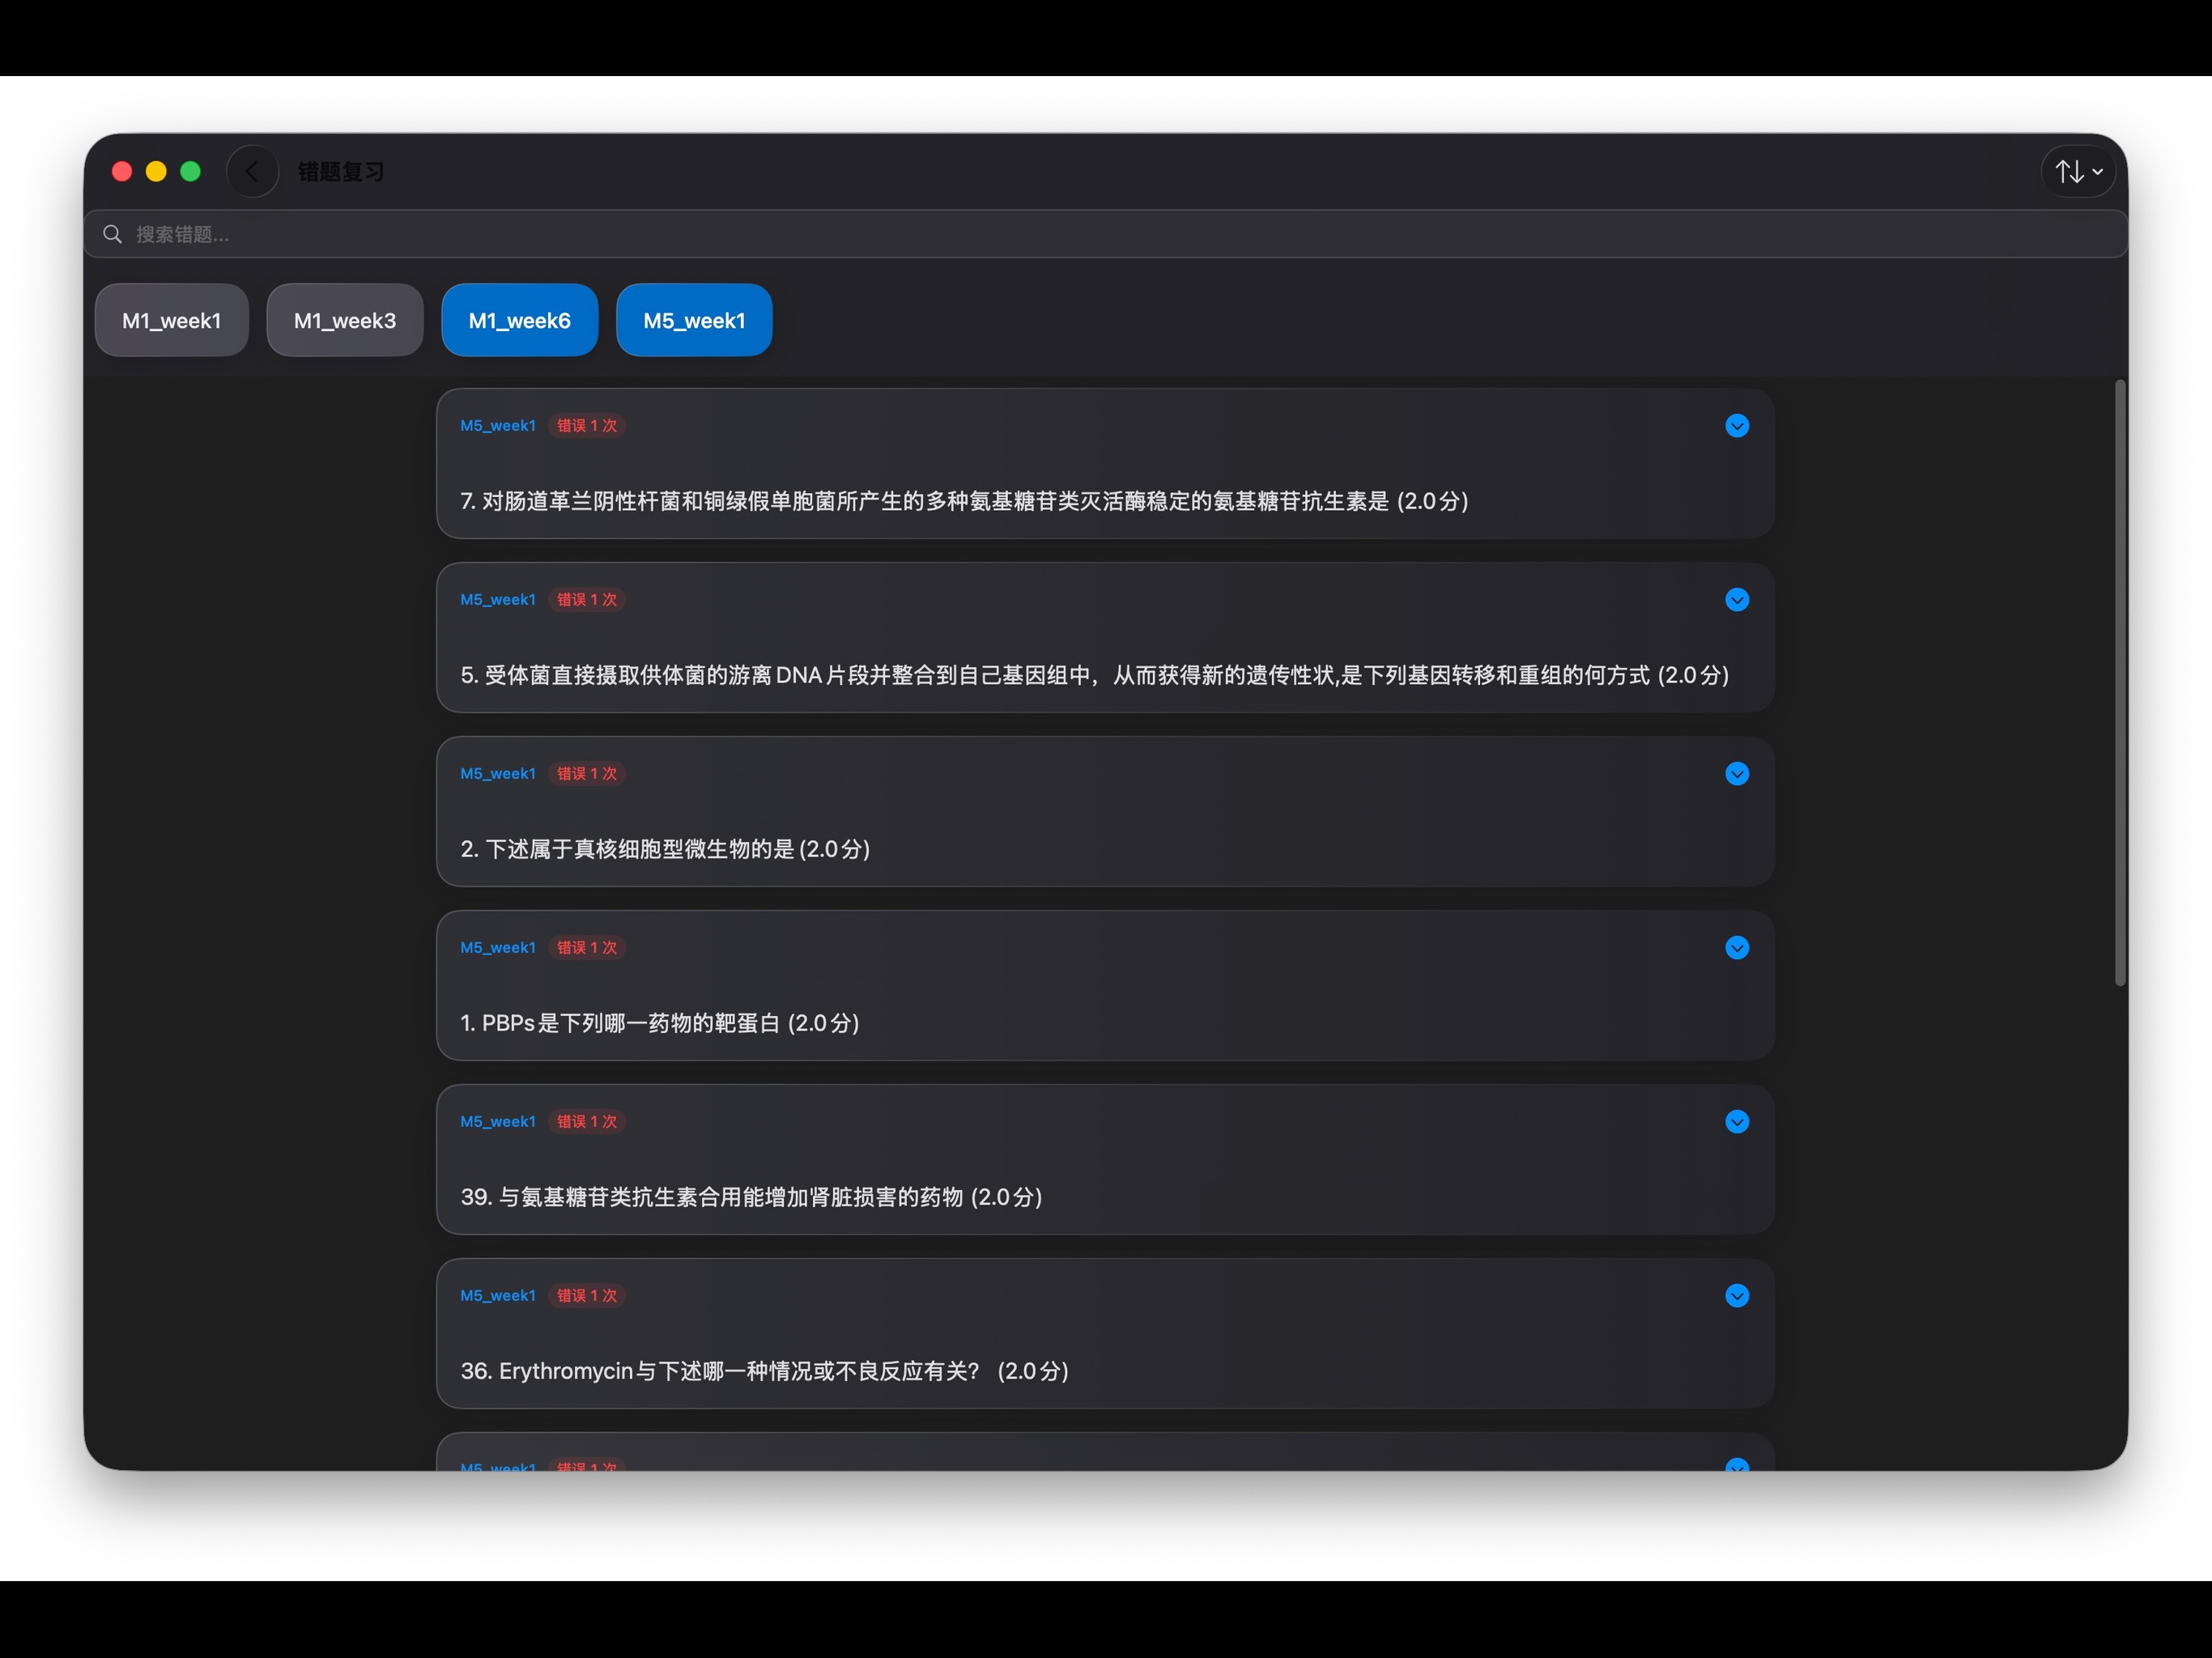Click the M5_week1 tag on question 39
Image resolution: width=2212 pixels, height=1658 pixels.
click(x=498, y=1122)
